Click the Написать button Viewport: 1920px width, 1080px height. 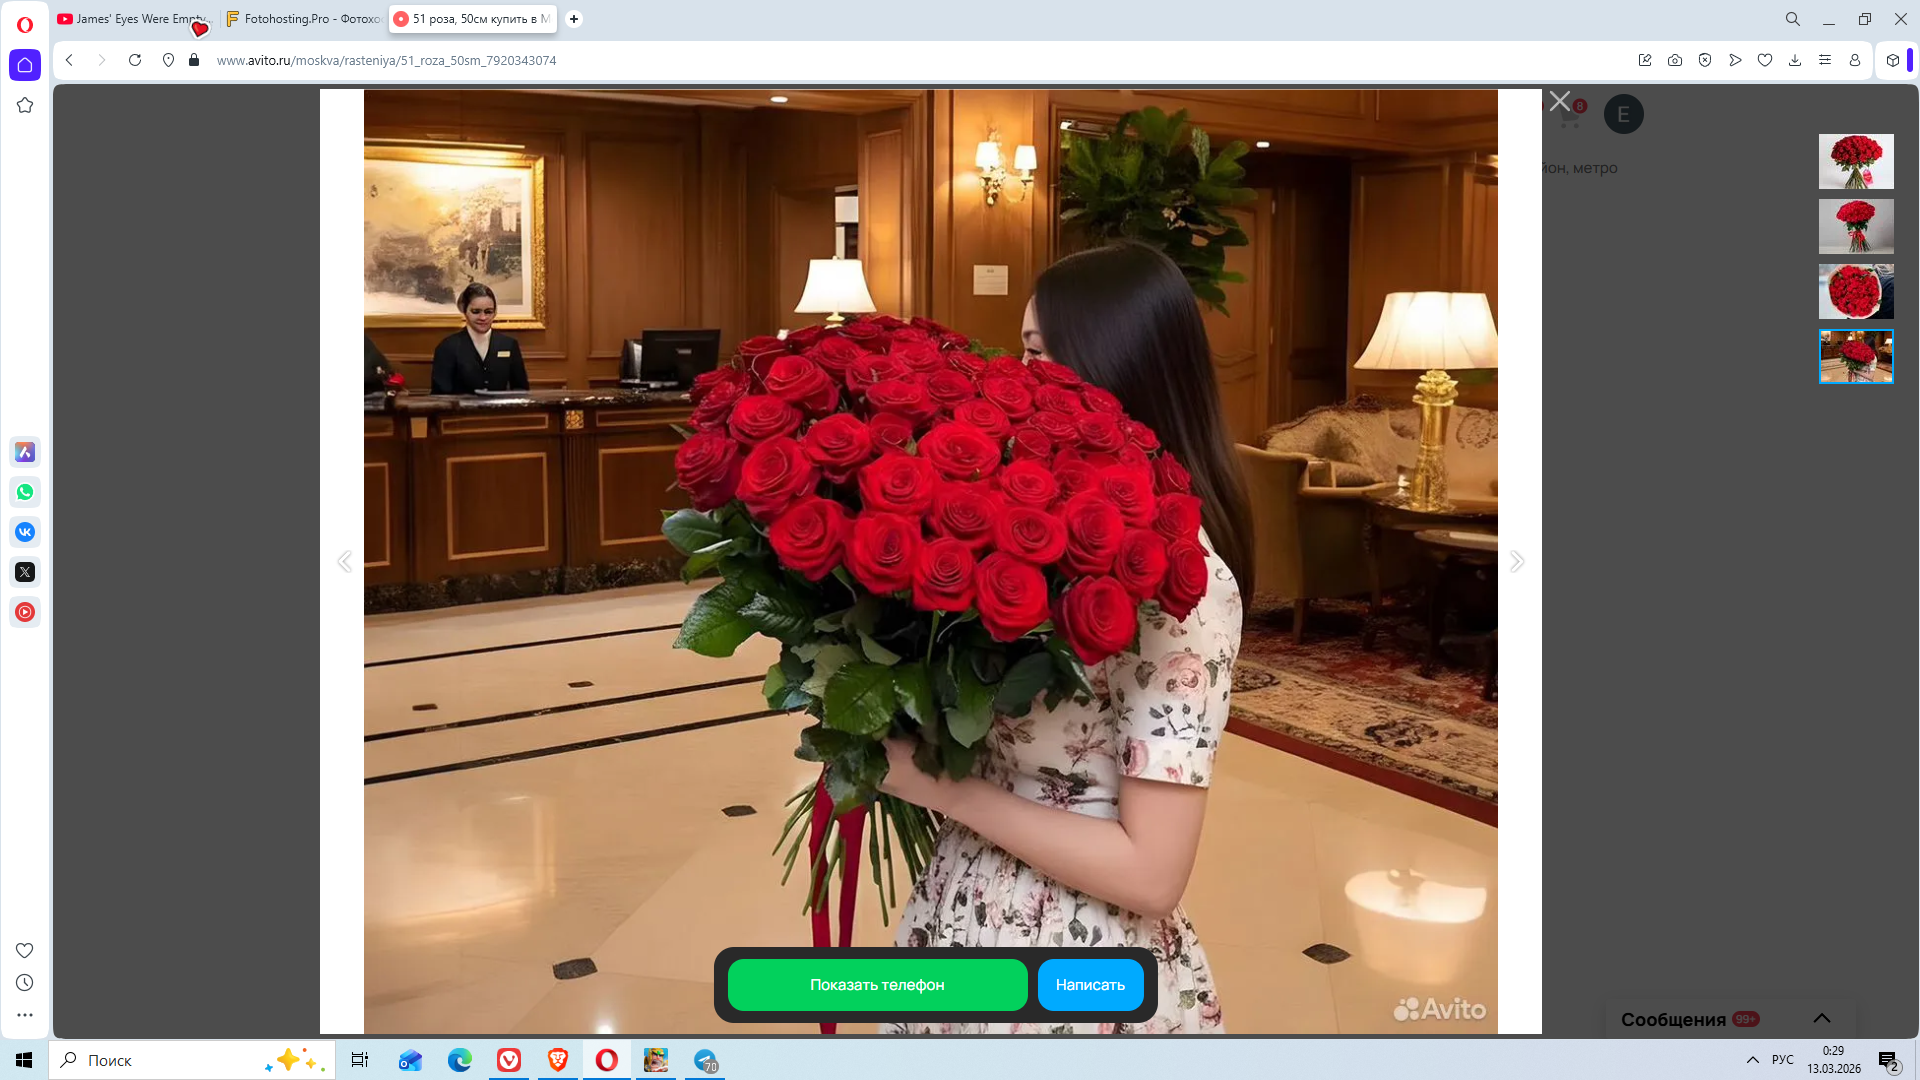tap(1090, 985)
